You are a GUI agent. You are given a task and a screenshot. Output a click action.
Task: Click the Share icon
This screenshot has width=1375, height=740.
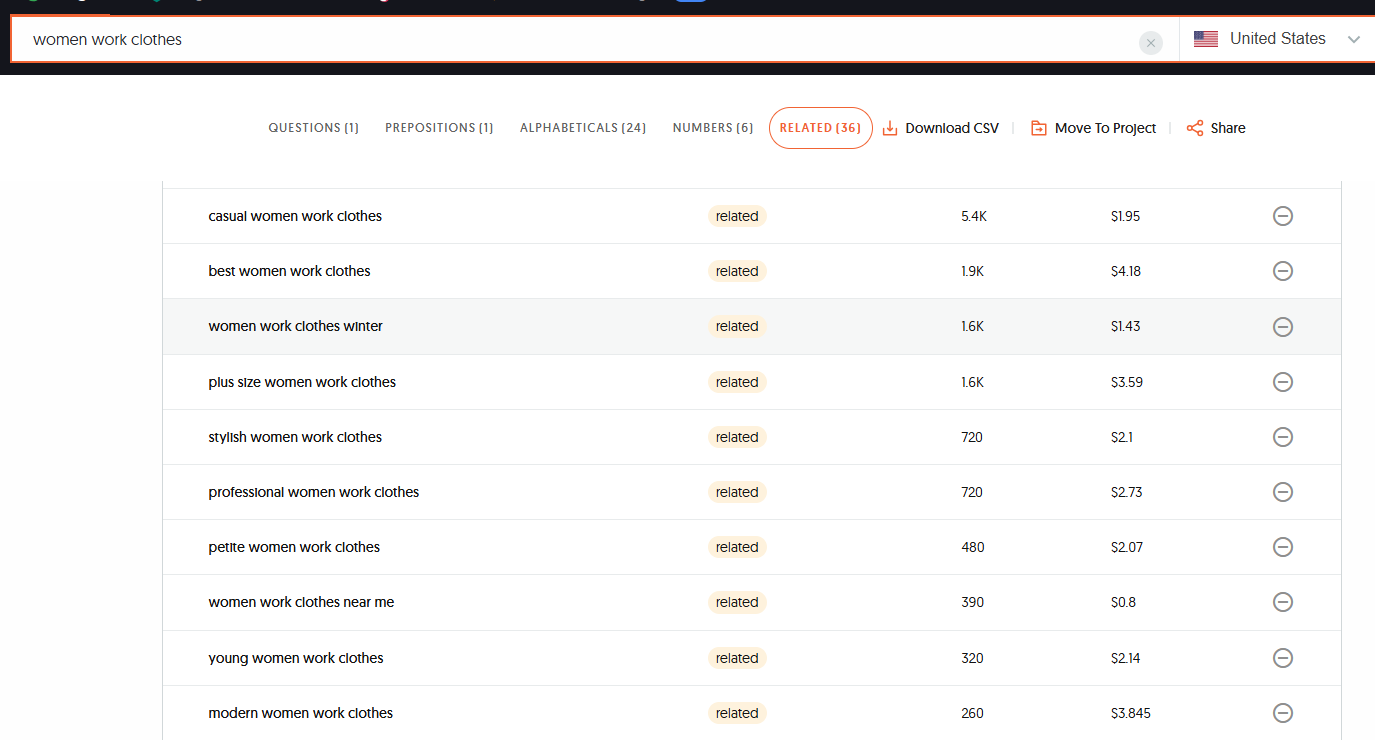point(1195,128)
